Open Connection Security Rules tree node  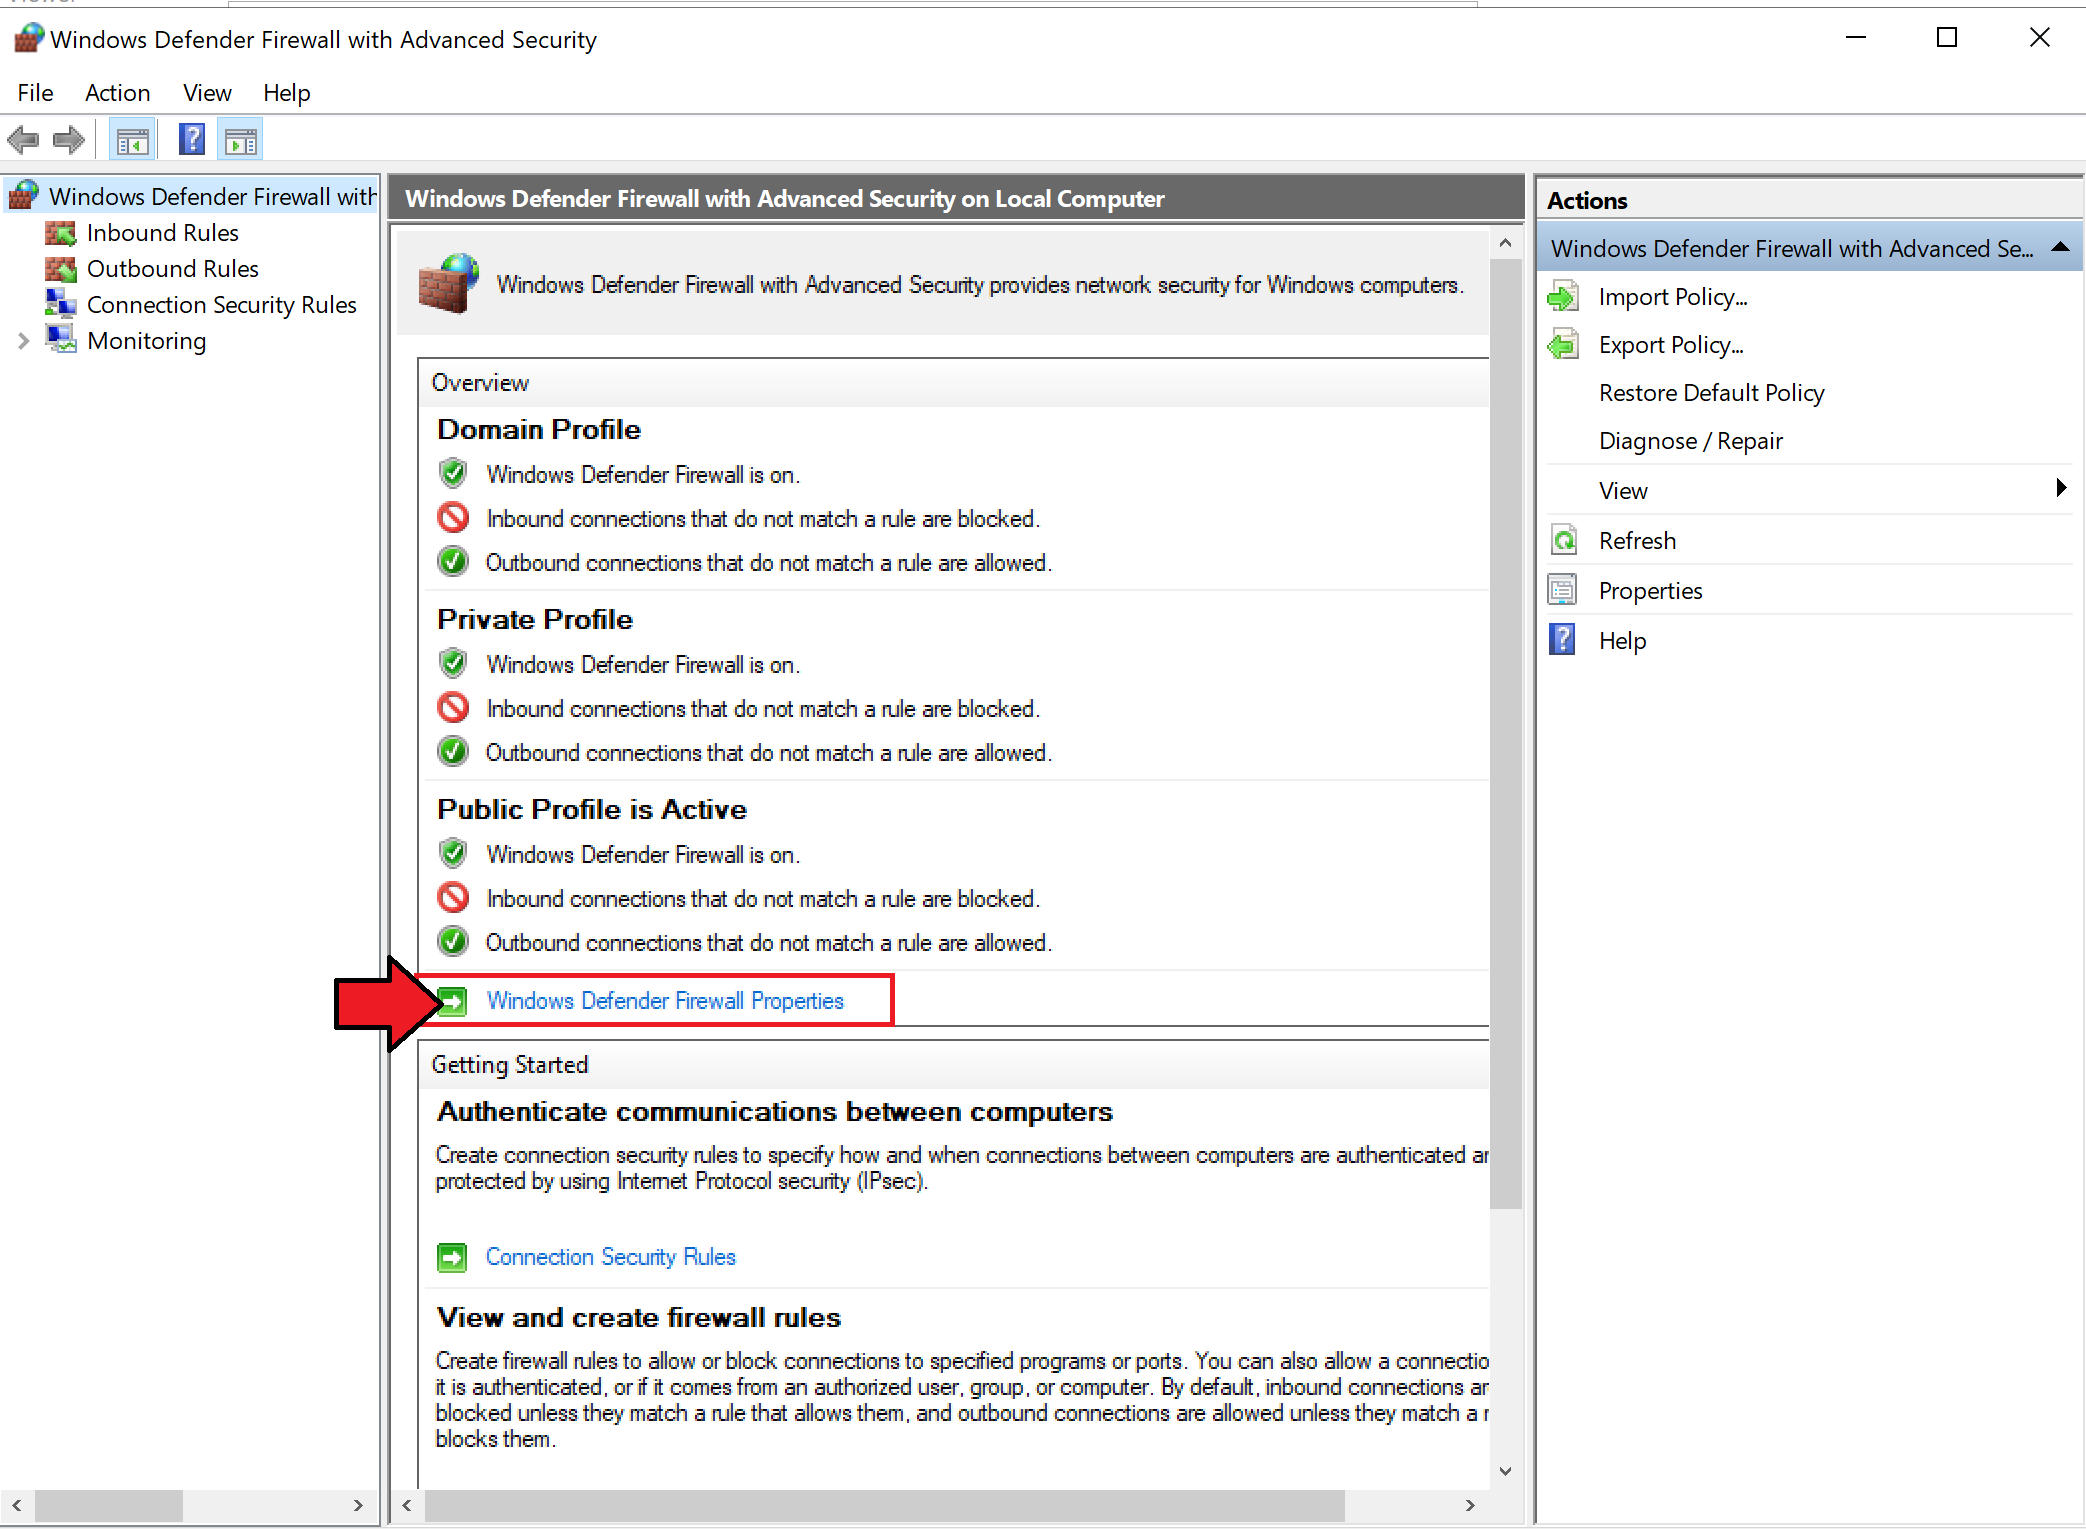pos(221,305)
